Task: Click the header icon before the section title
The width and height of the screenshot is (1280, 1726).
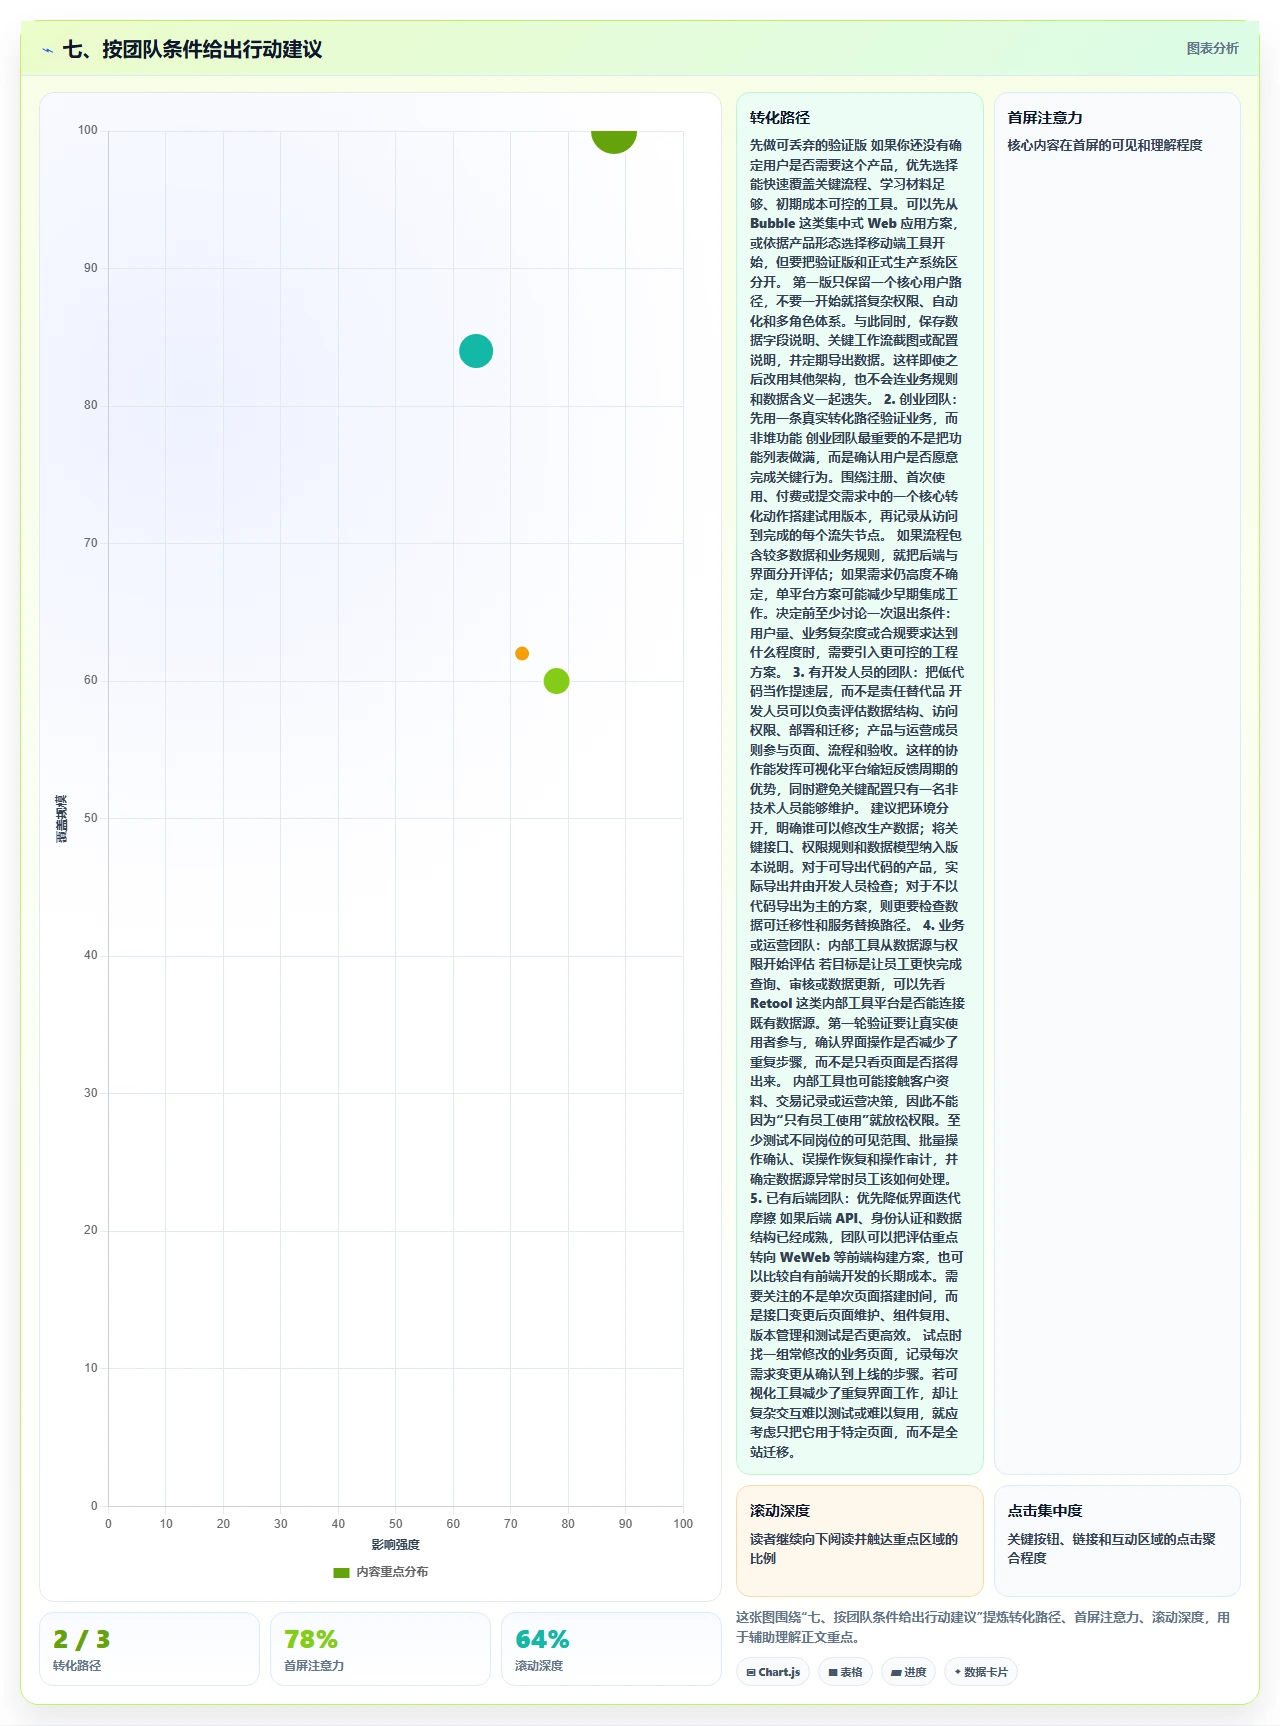Action: click(47, 49)
